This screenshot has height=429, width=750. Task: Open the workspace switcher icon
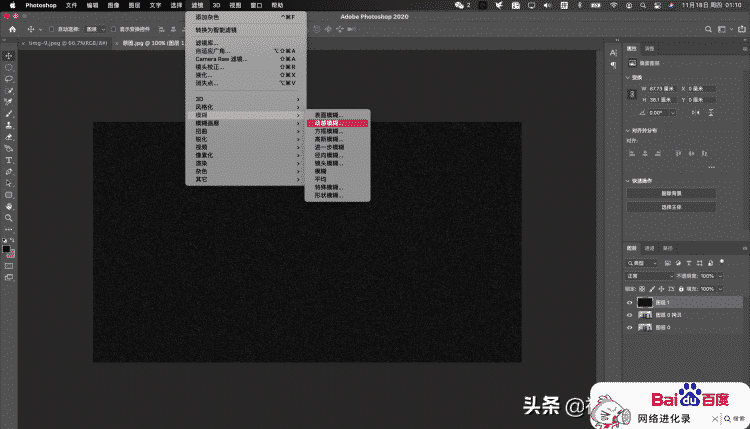tap(722, 29)
